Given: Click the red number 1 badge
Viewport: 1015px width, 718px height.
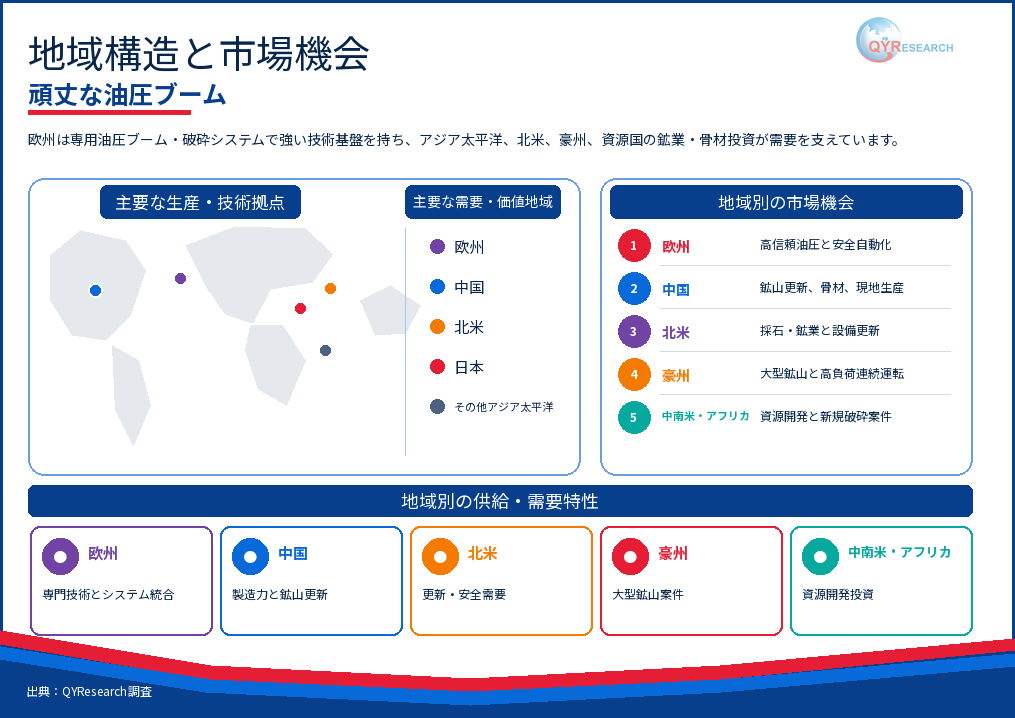Looking at the screenshot, I should [x=634, y=245].
